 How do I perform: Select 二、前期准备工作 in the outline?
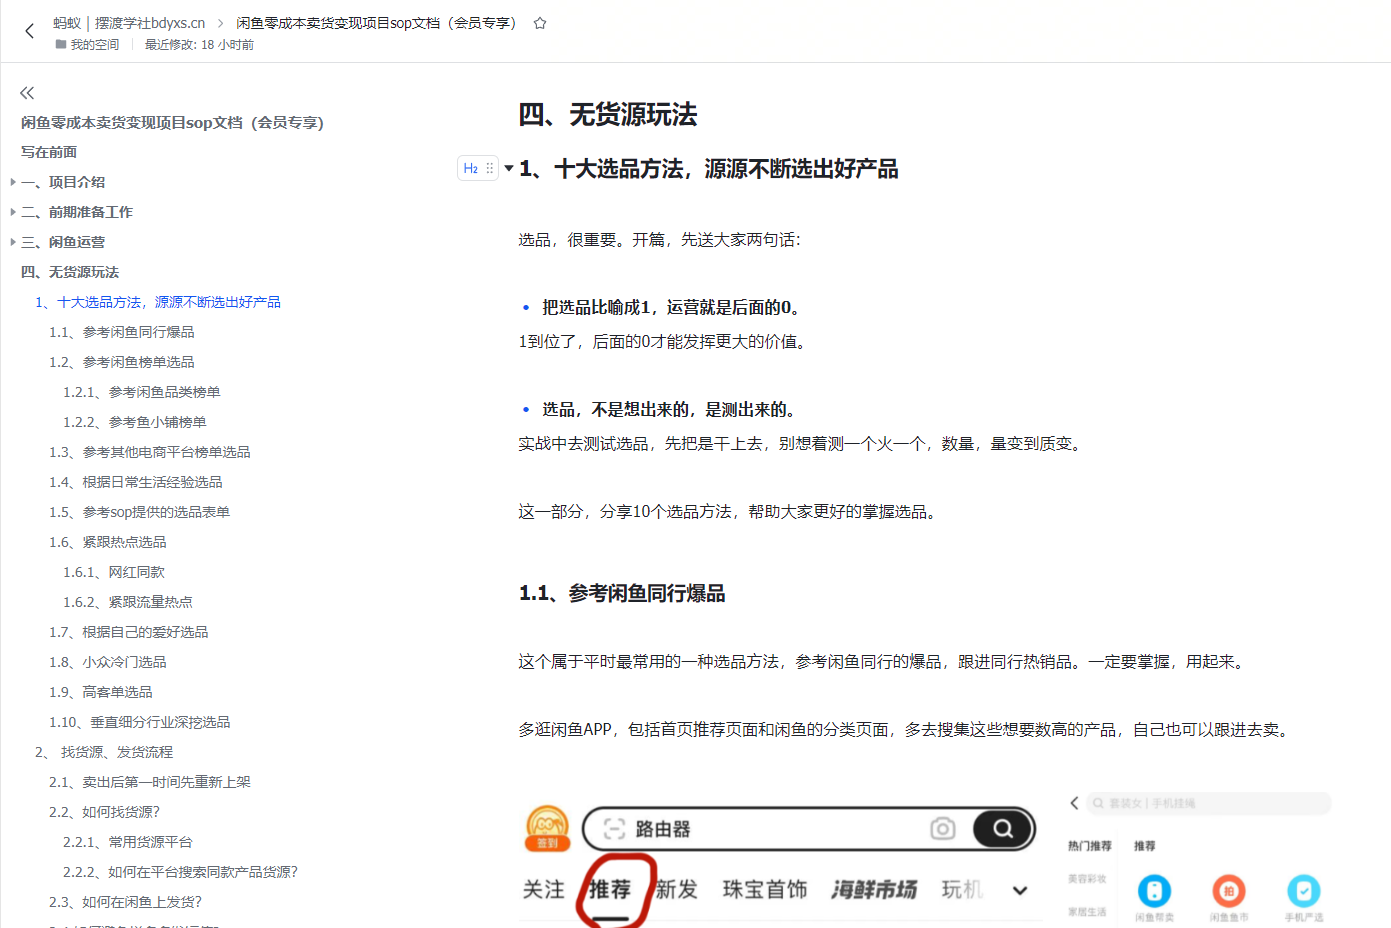[x=77, y=212]
